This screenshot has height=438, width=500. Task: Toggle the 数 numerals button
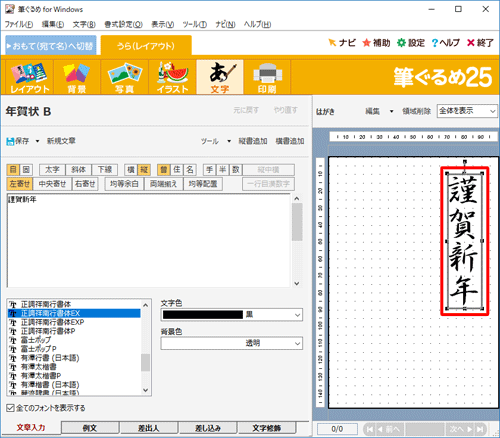click(236, 170)
